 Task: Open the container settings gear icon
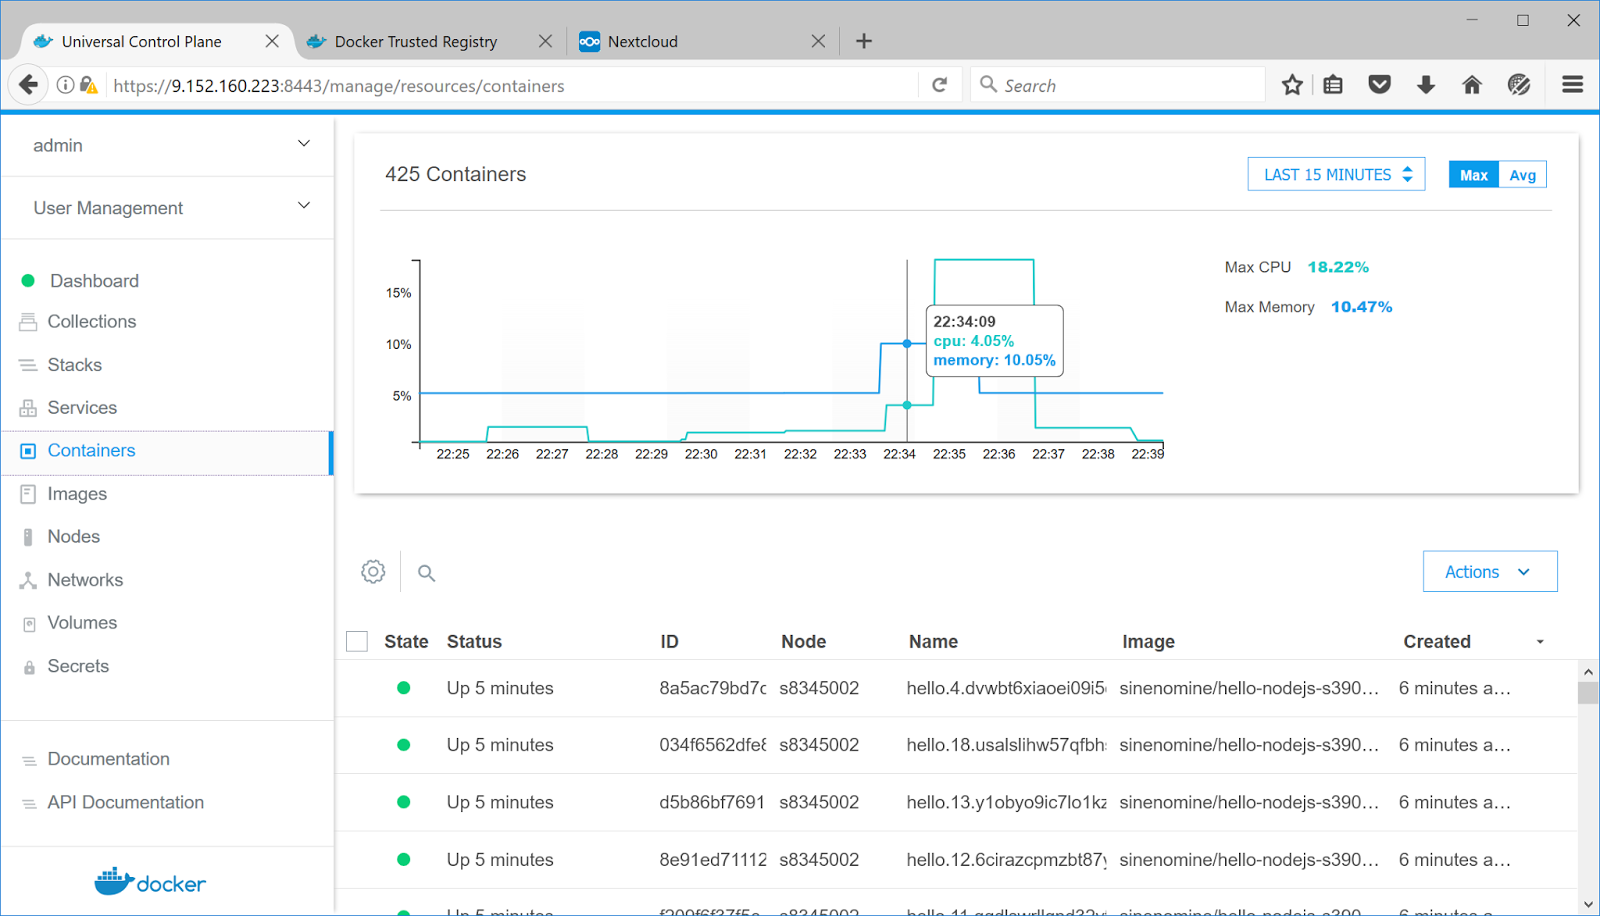(373, 572)
